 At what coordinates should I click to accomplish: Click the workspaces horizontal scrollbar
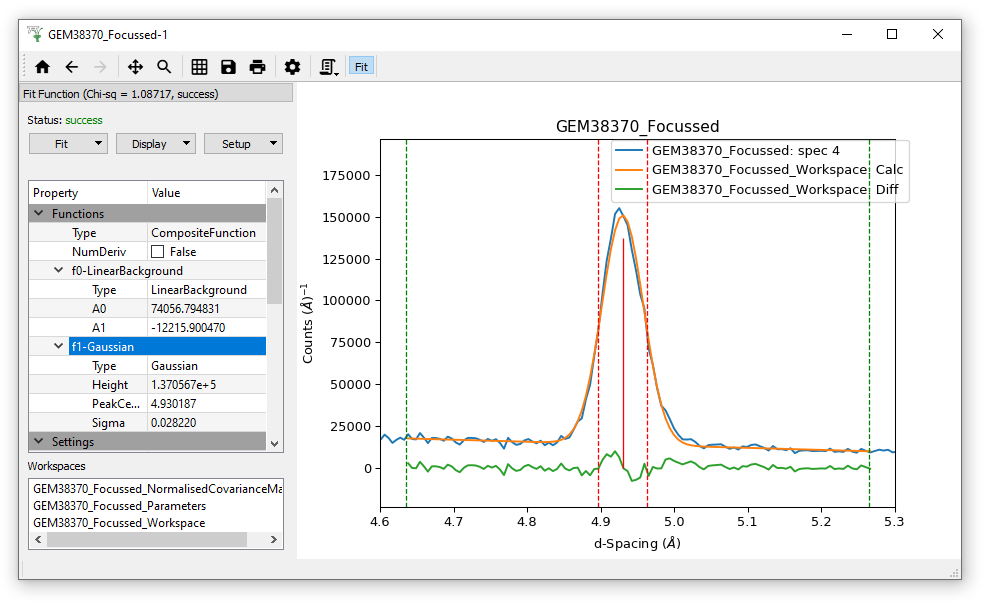pyautogui.click(x=146, y=540)
